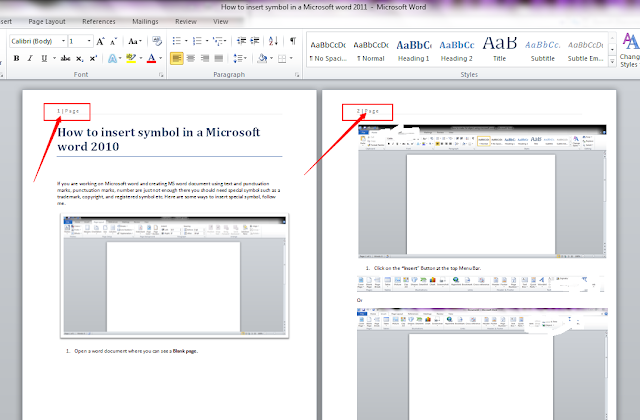
Task: Toggle Underline formatting
Action: [44, 58]
